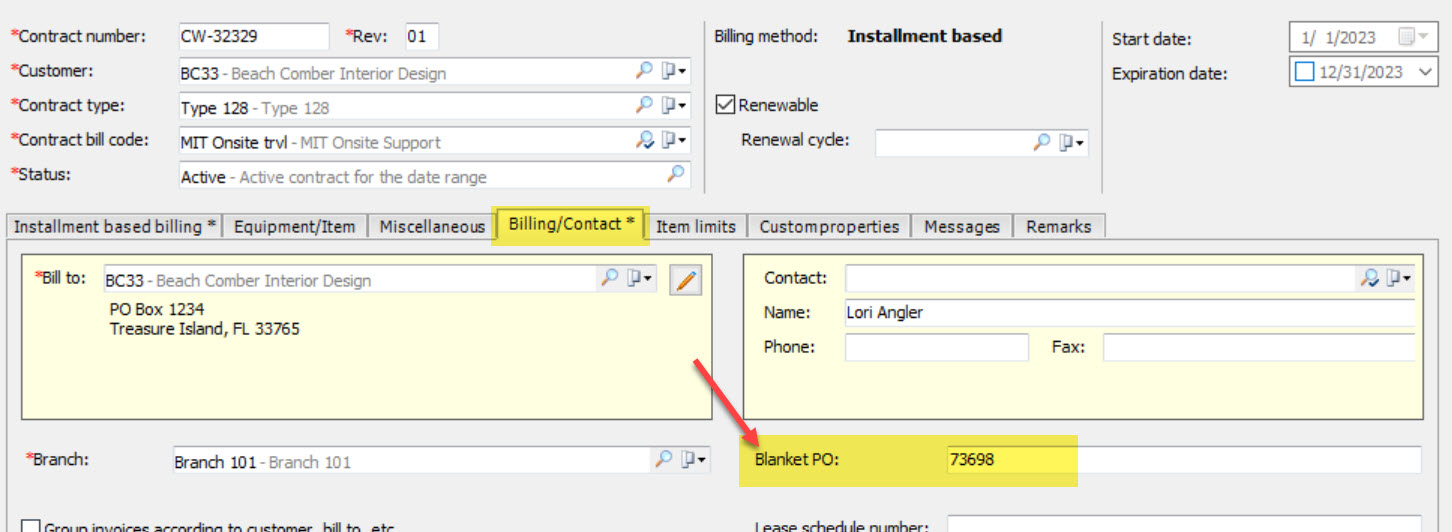The image size is (1452, 532).
Task: Search Contract bill code magnifier icon
Action: [645, 140]
